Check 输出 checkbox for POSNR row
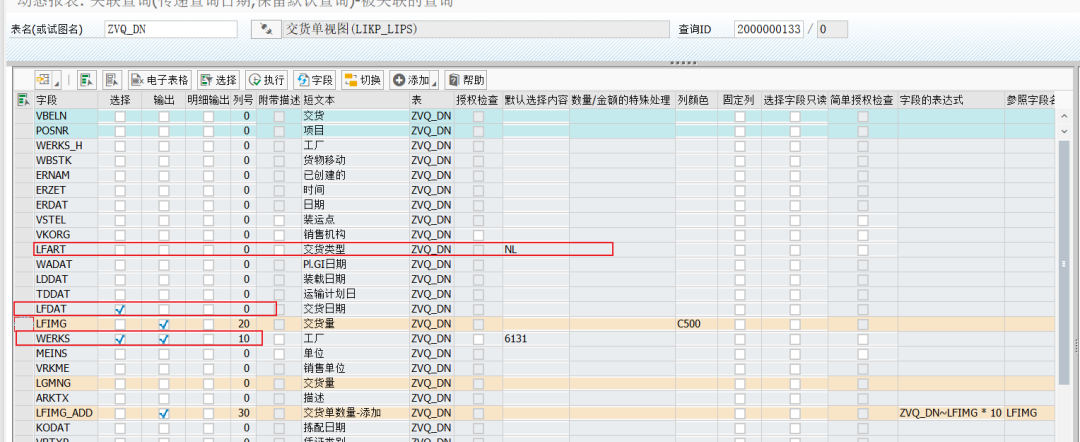 164,131
